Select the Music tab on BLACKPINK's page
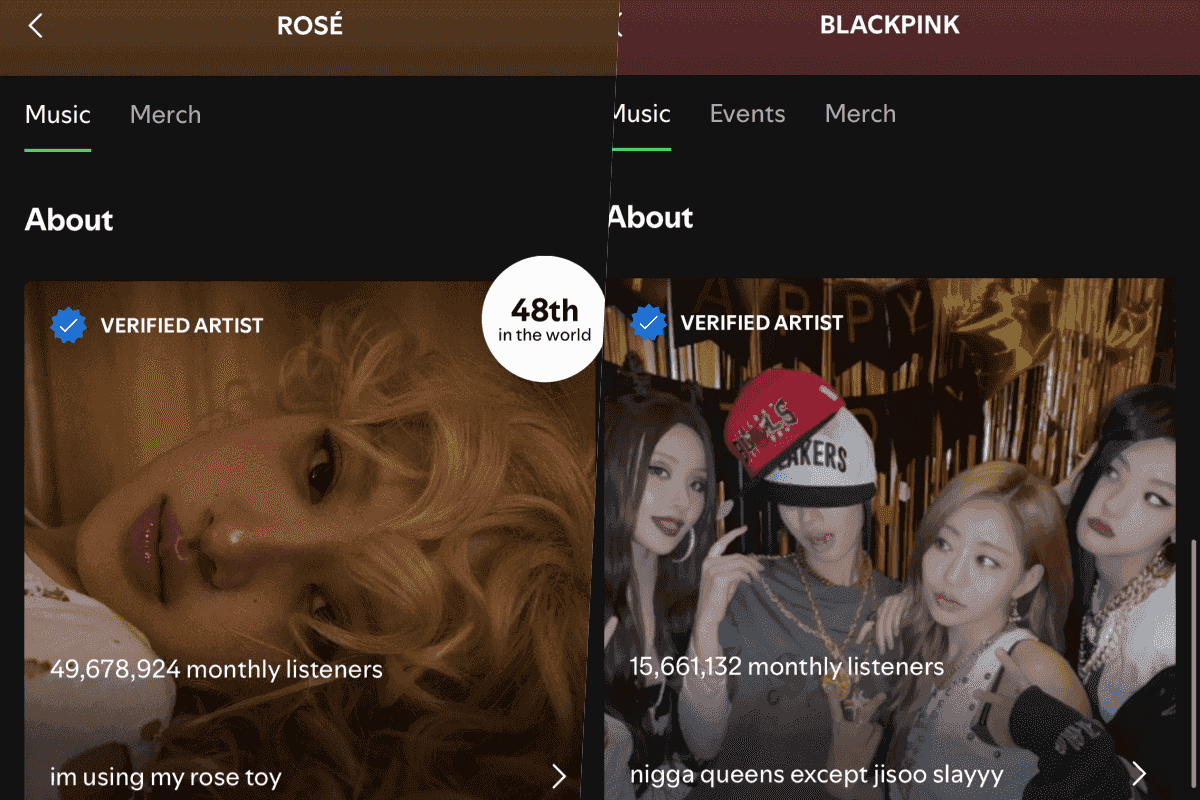 [640, 114]
